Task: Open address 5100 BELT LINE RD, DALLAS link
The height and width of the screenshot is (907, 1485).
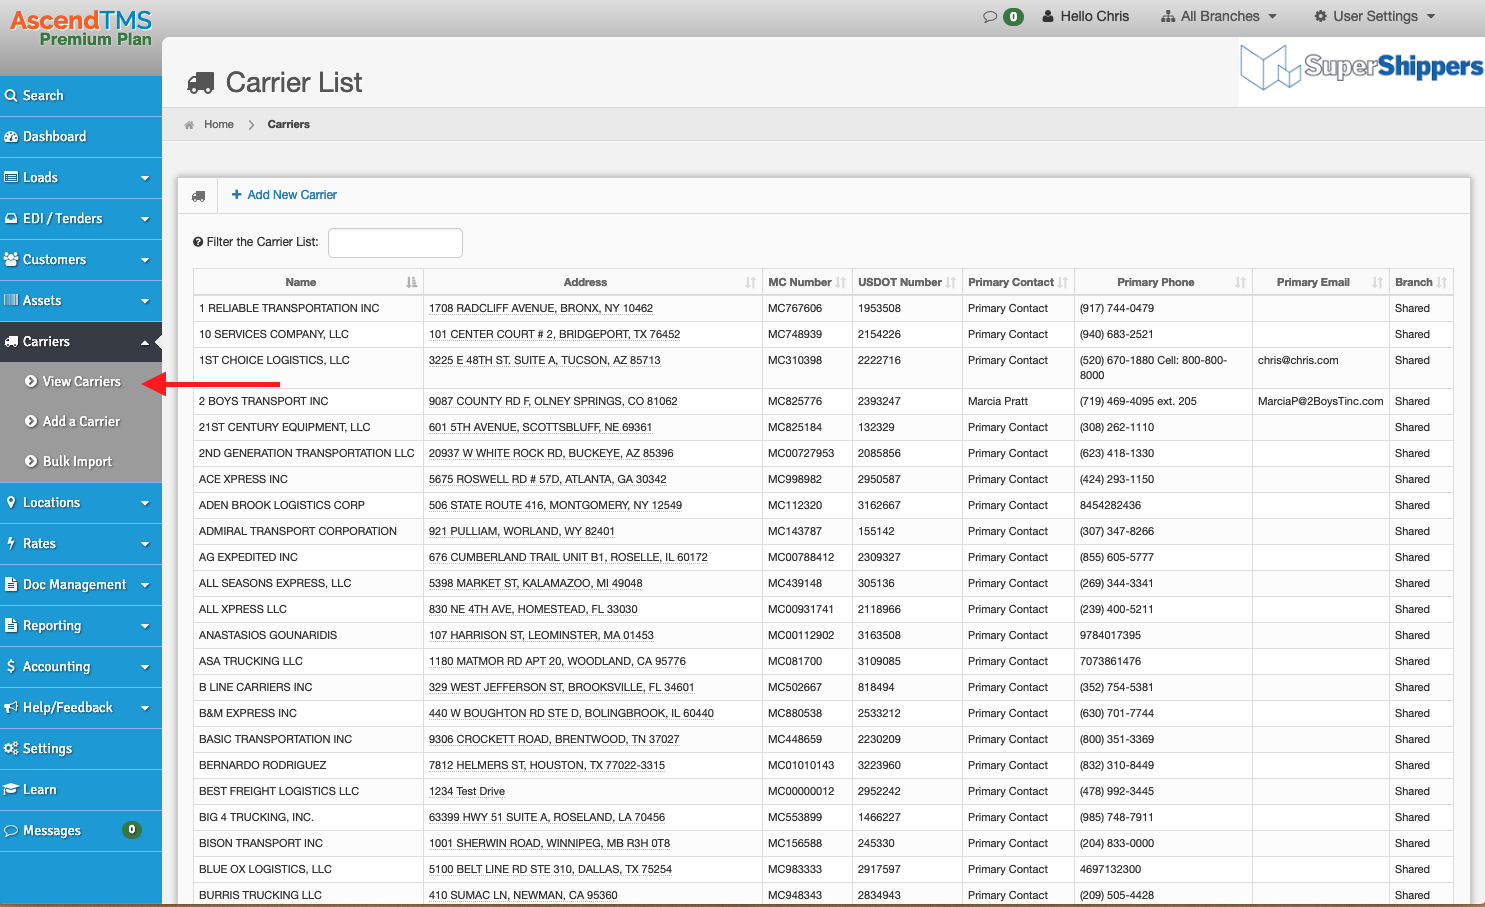Action: [550, 870]
